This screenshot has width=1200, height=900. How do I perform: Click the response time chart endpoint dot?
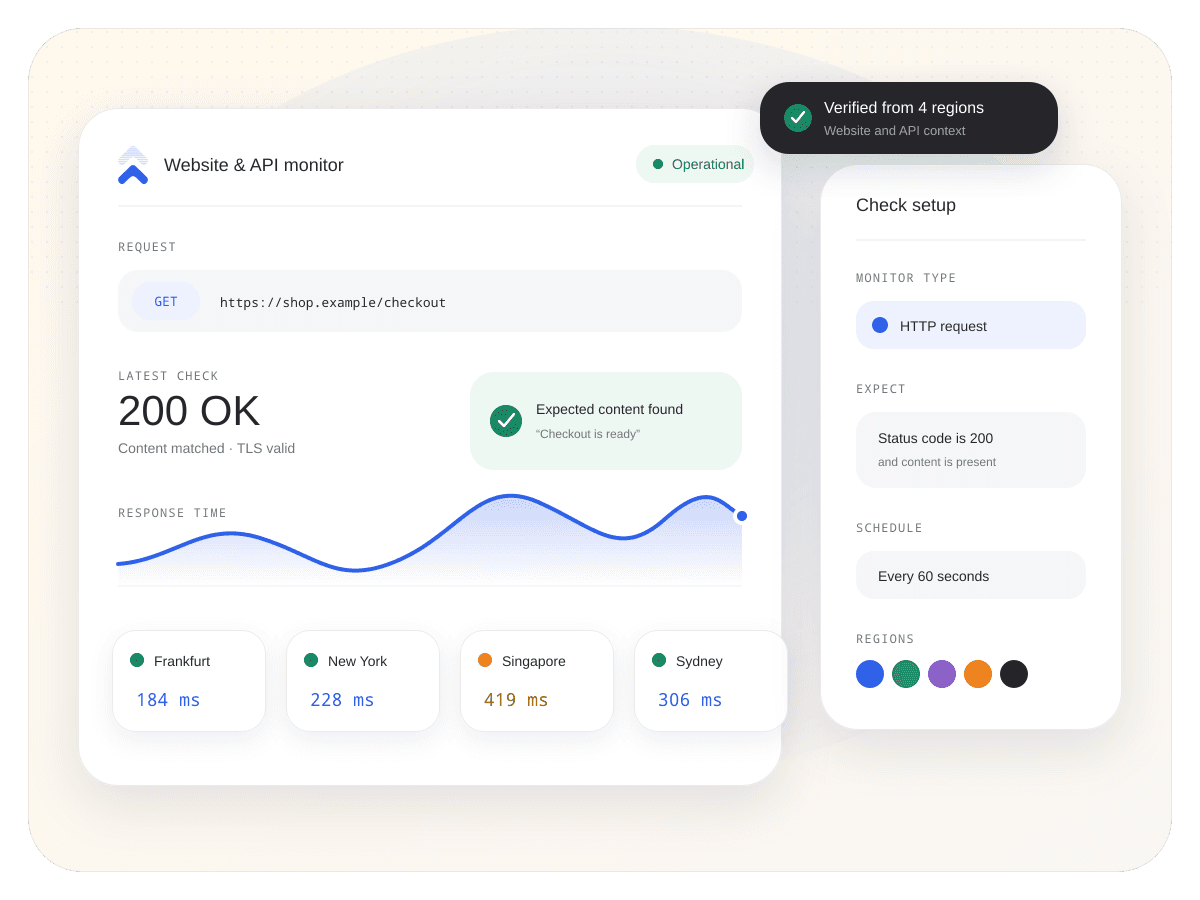pyautogui.click(x=742, y=516)
